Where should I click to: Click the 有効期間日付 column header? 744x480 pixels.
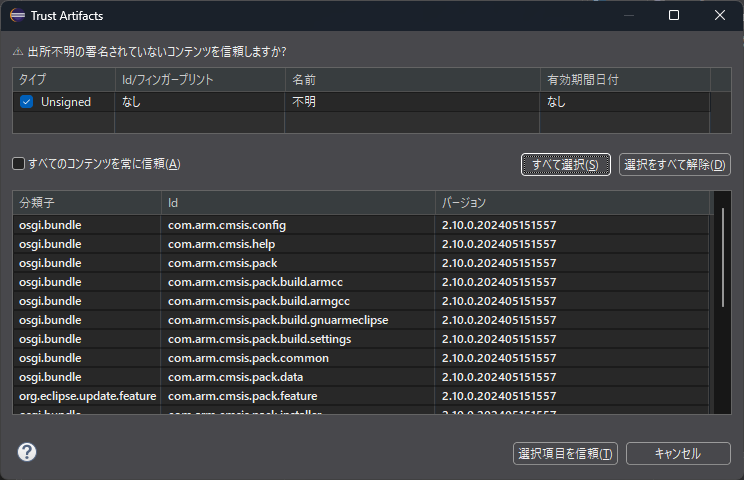click(x=625, y=80)
